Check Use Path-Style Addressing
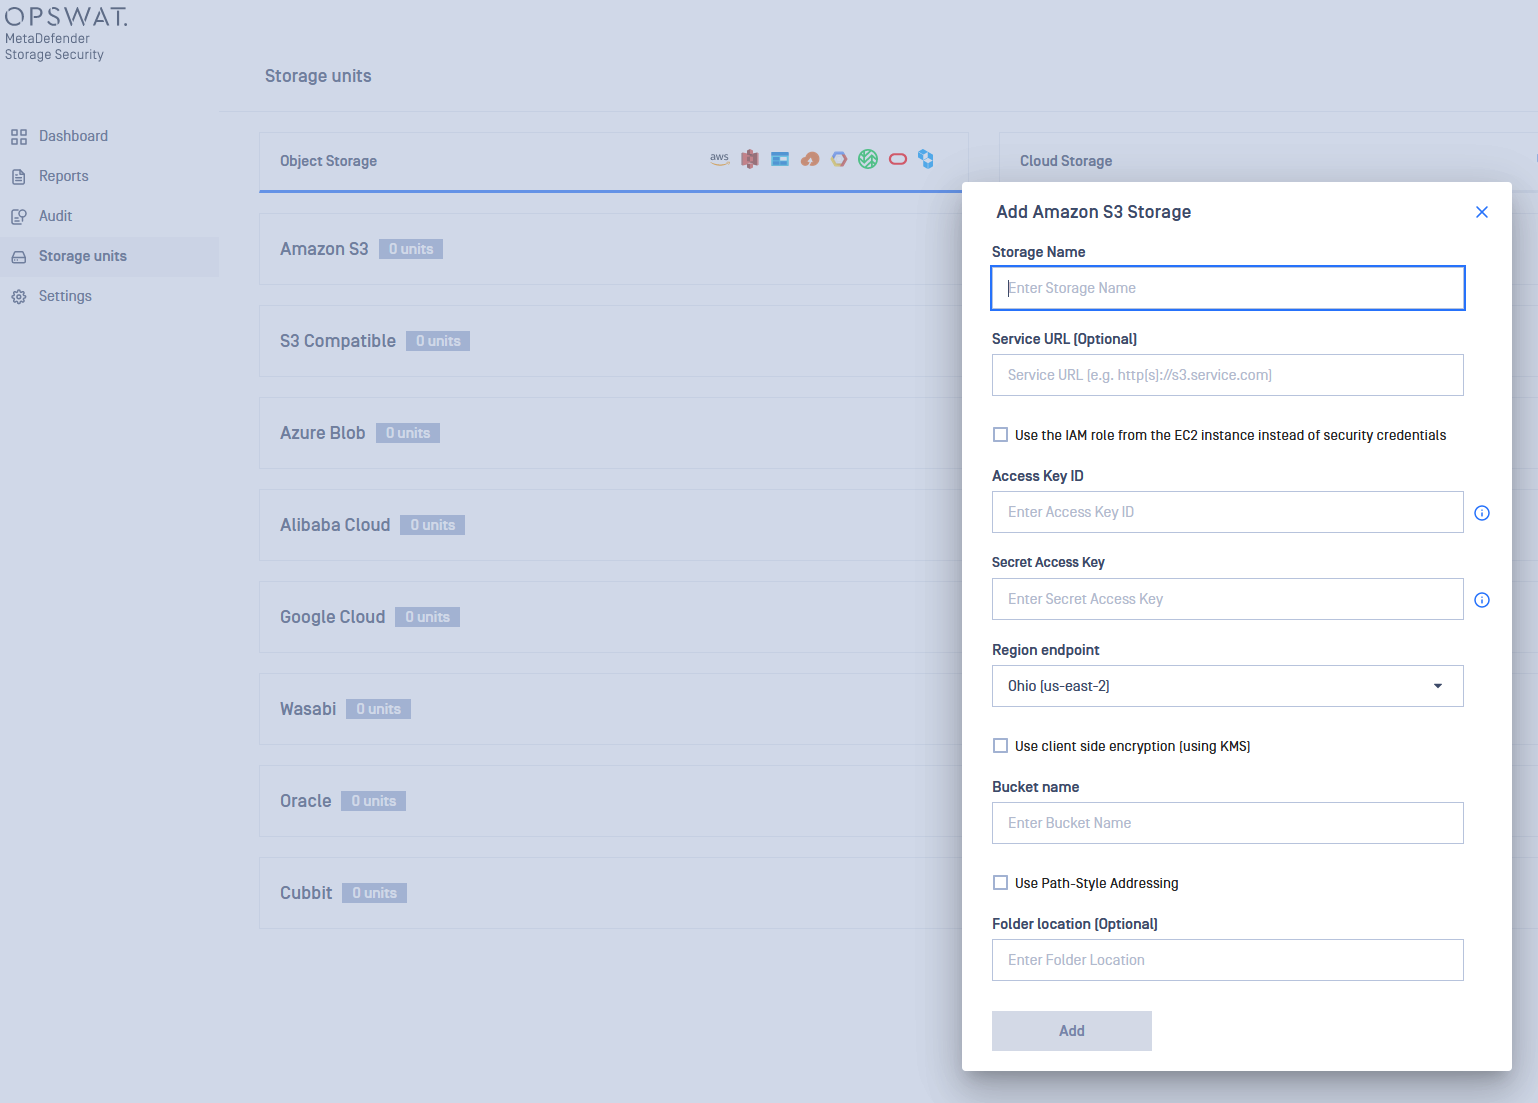This screenshot has height=1103, width=1538. point(1000,882)
